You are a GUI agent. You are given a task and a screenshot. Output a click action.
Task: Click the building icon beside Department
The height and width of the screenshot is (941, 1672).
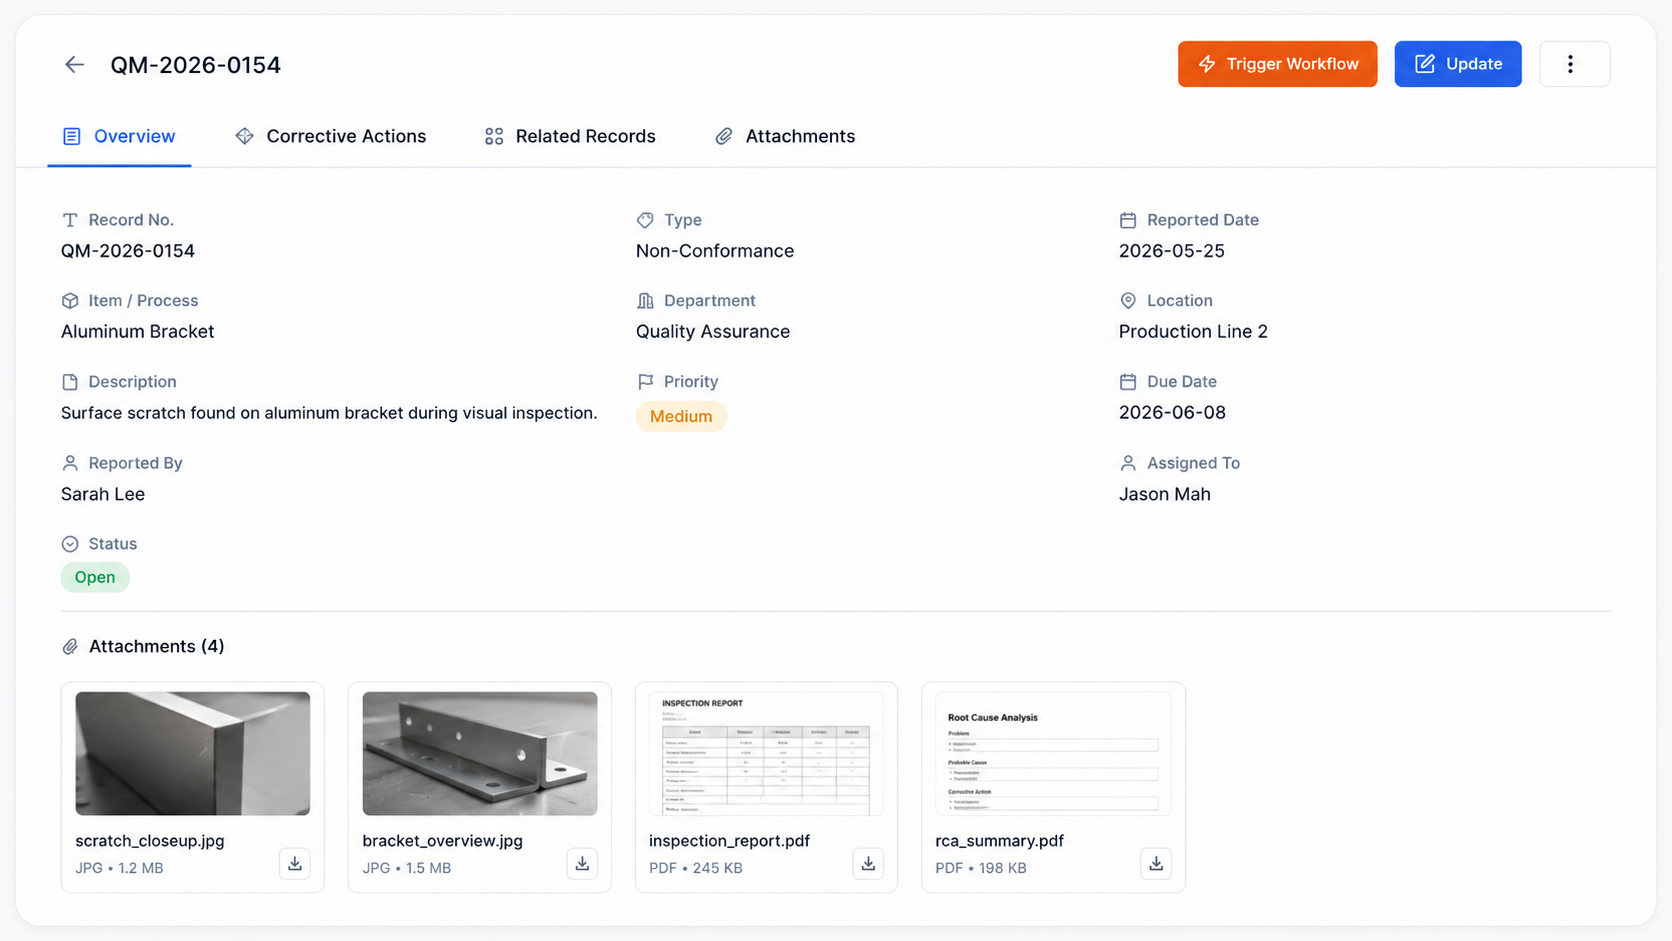pos(645,301)
